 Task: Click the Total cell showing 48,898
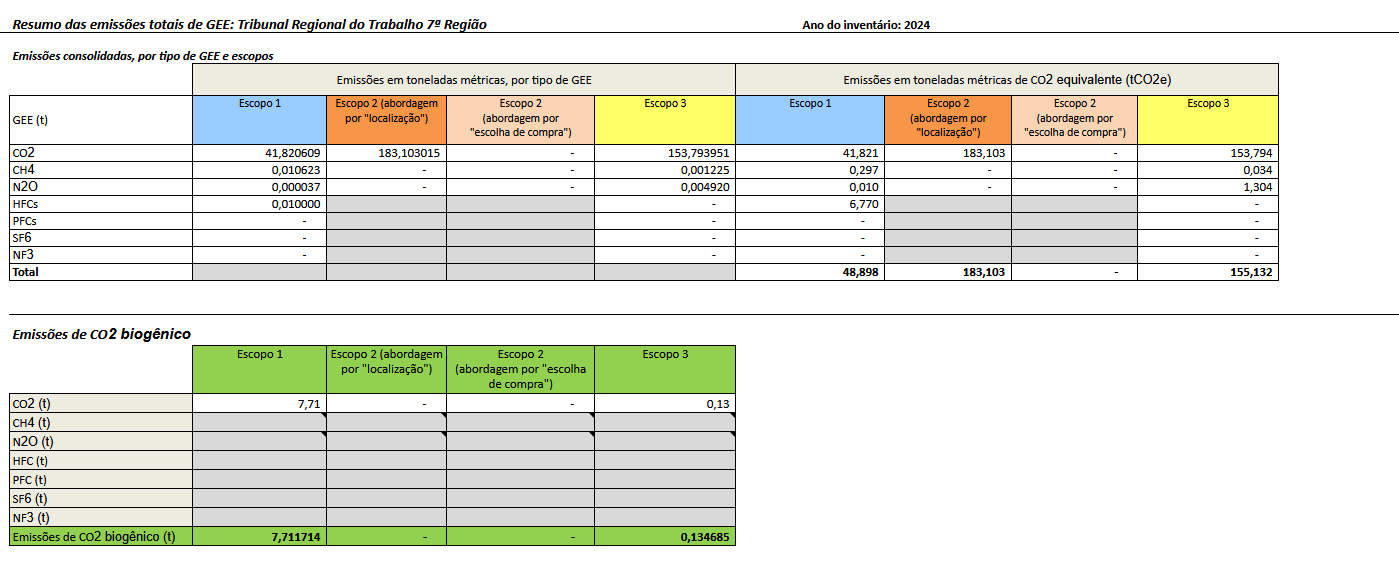click(x=809, y=272)
